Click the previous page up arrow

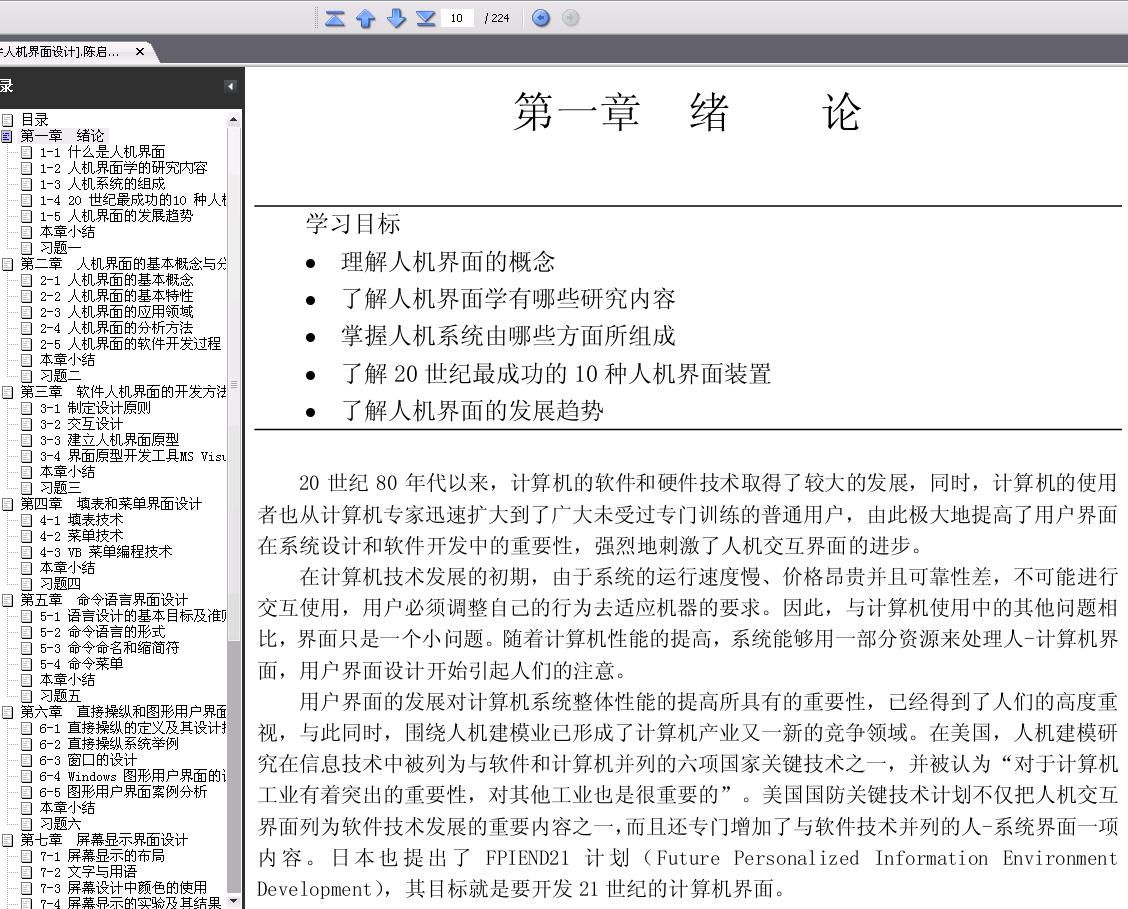[x=365, y=18]
